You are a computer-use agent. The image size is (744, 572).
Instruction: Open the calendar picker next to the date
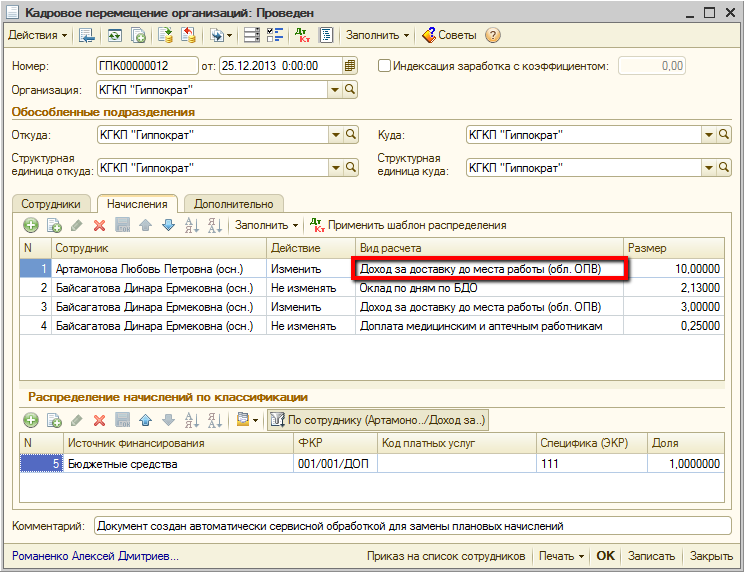(x=350, y=66)
